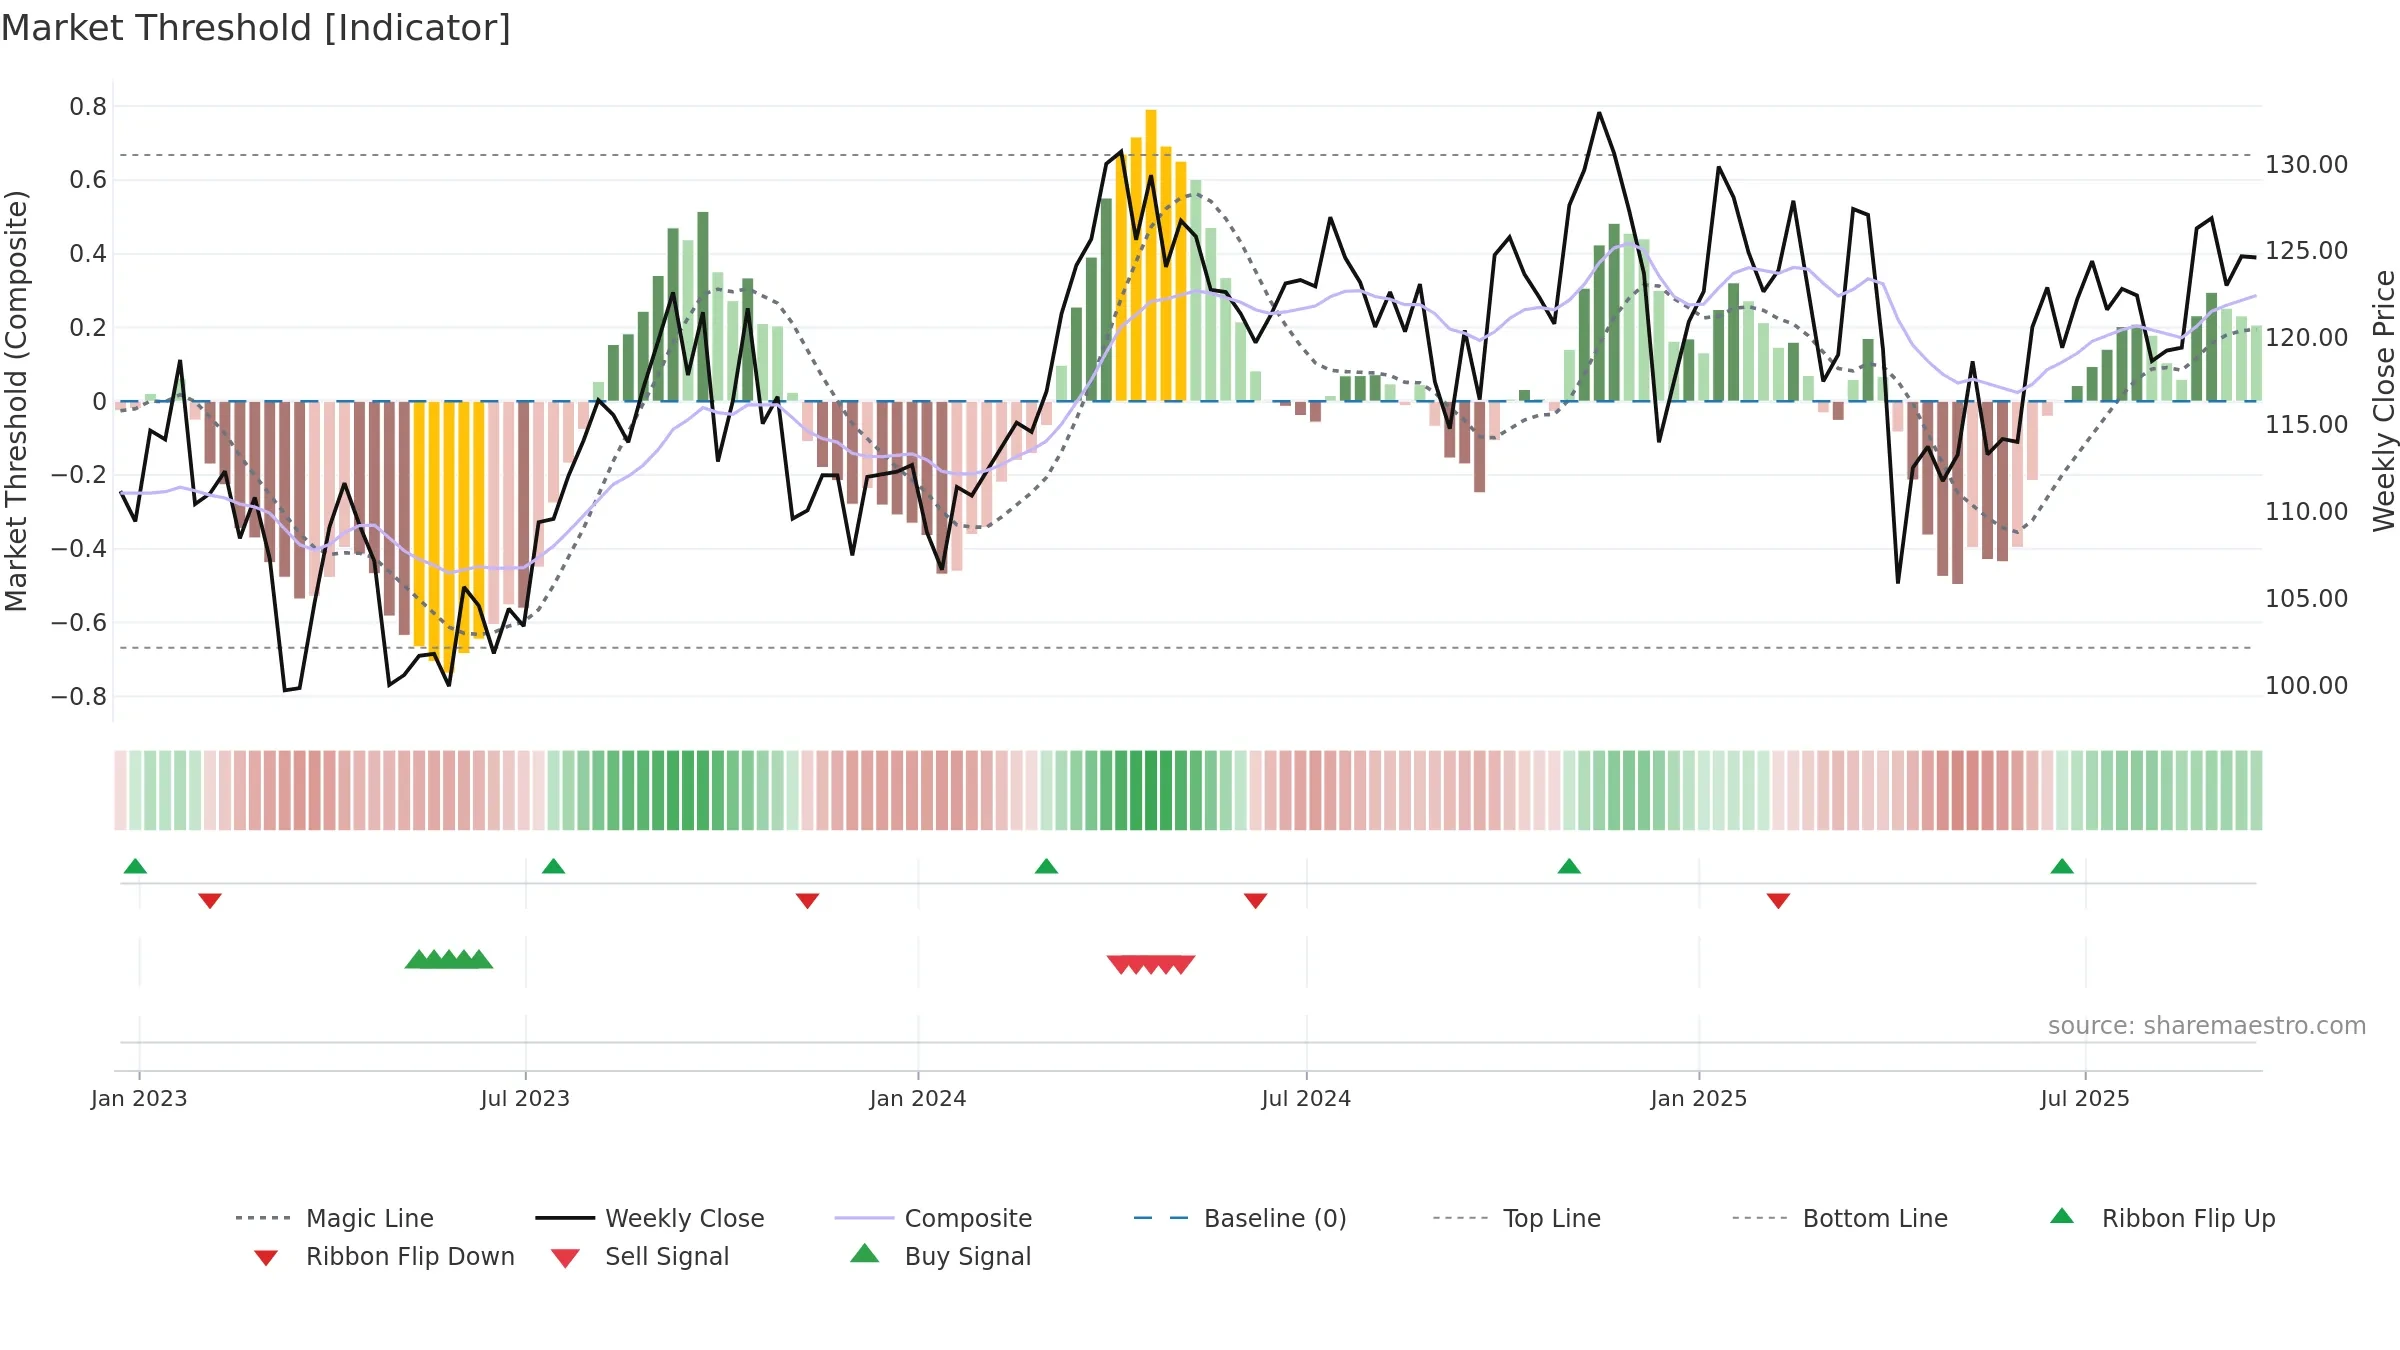Toggle the Magic Line legend entry
Screen dimensions: 2400x1350
335,1218
